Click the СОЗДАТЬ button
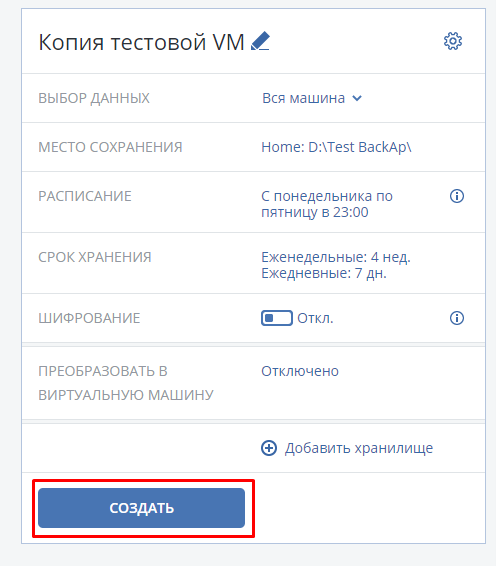Image resolution: width=496 pixels, height=566 pixels. click(142, 508)
